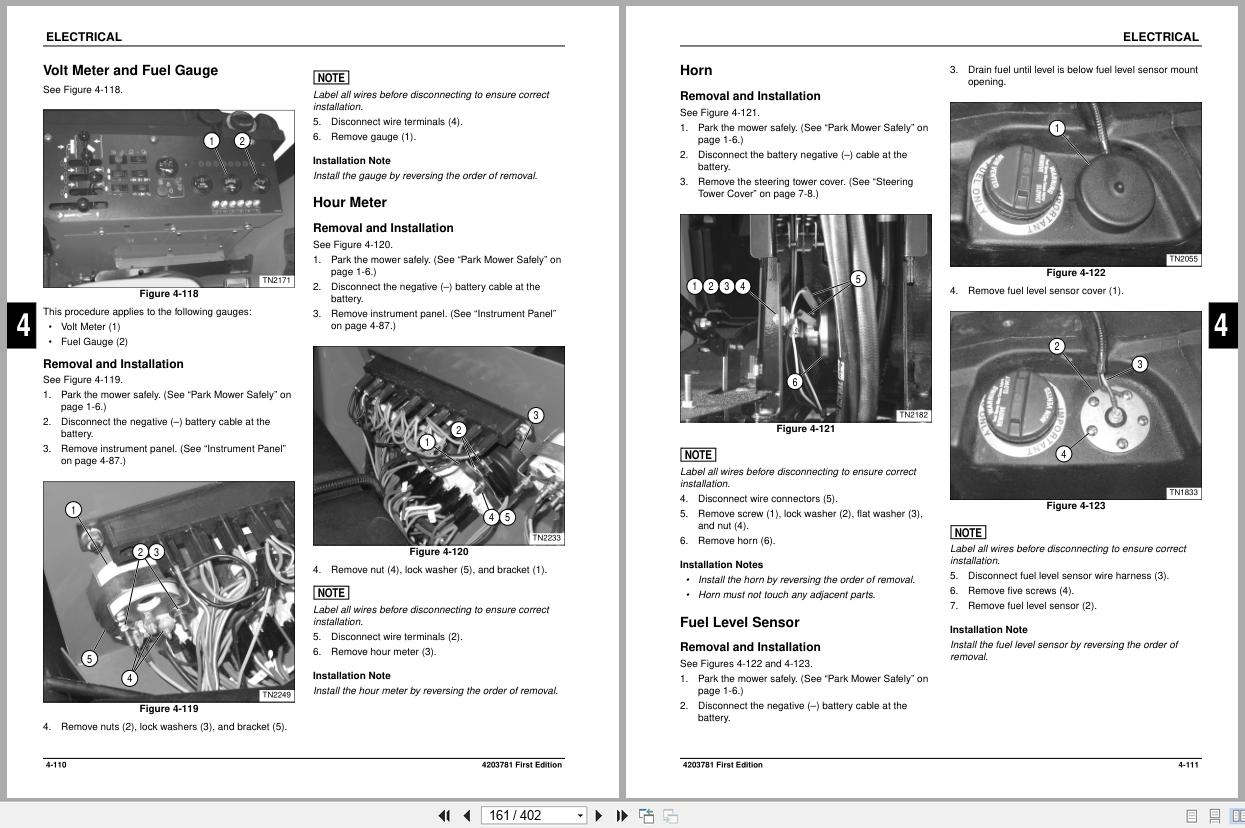Switch to two-page facing view
This screenshot has width=1245, height=828.
tap(1237, 816)
